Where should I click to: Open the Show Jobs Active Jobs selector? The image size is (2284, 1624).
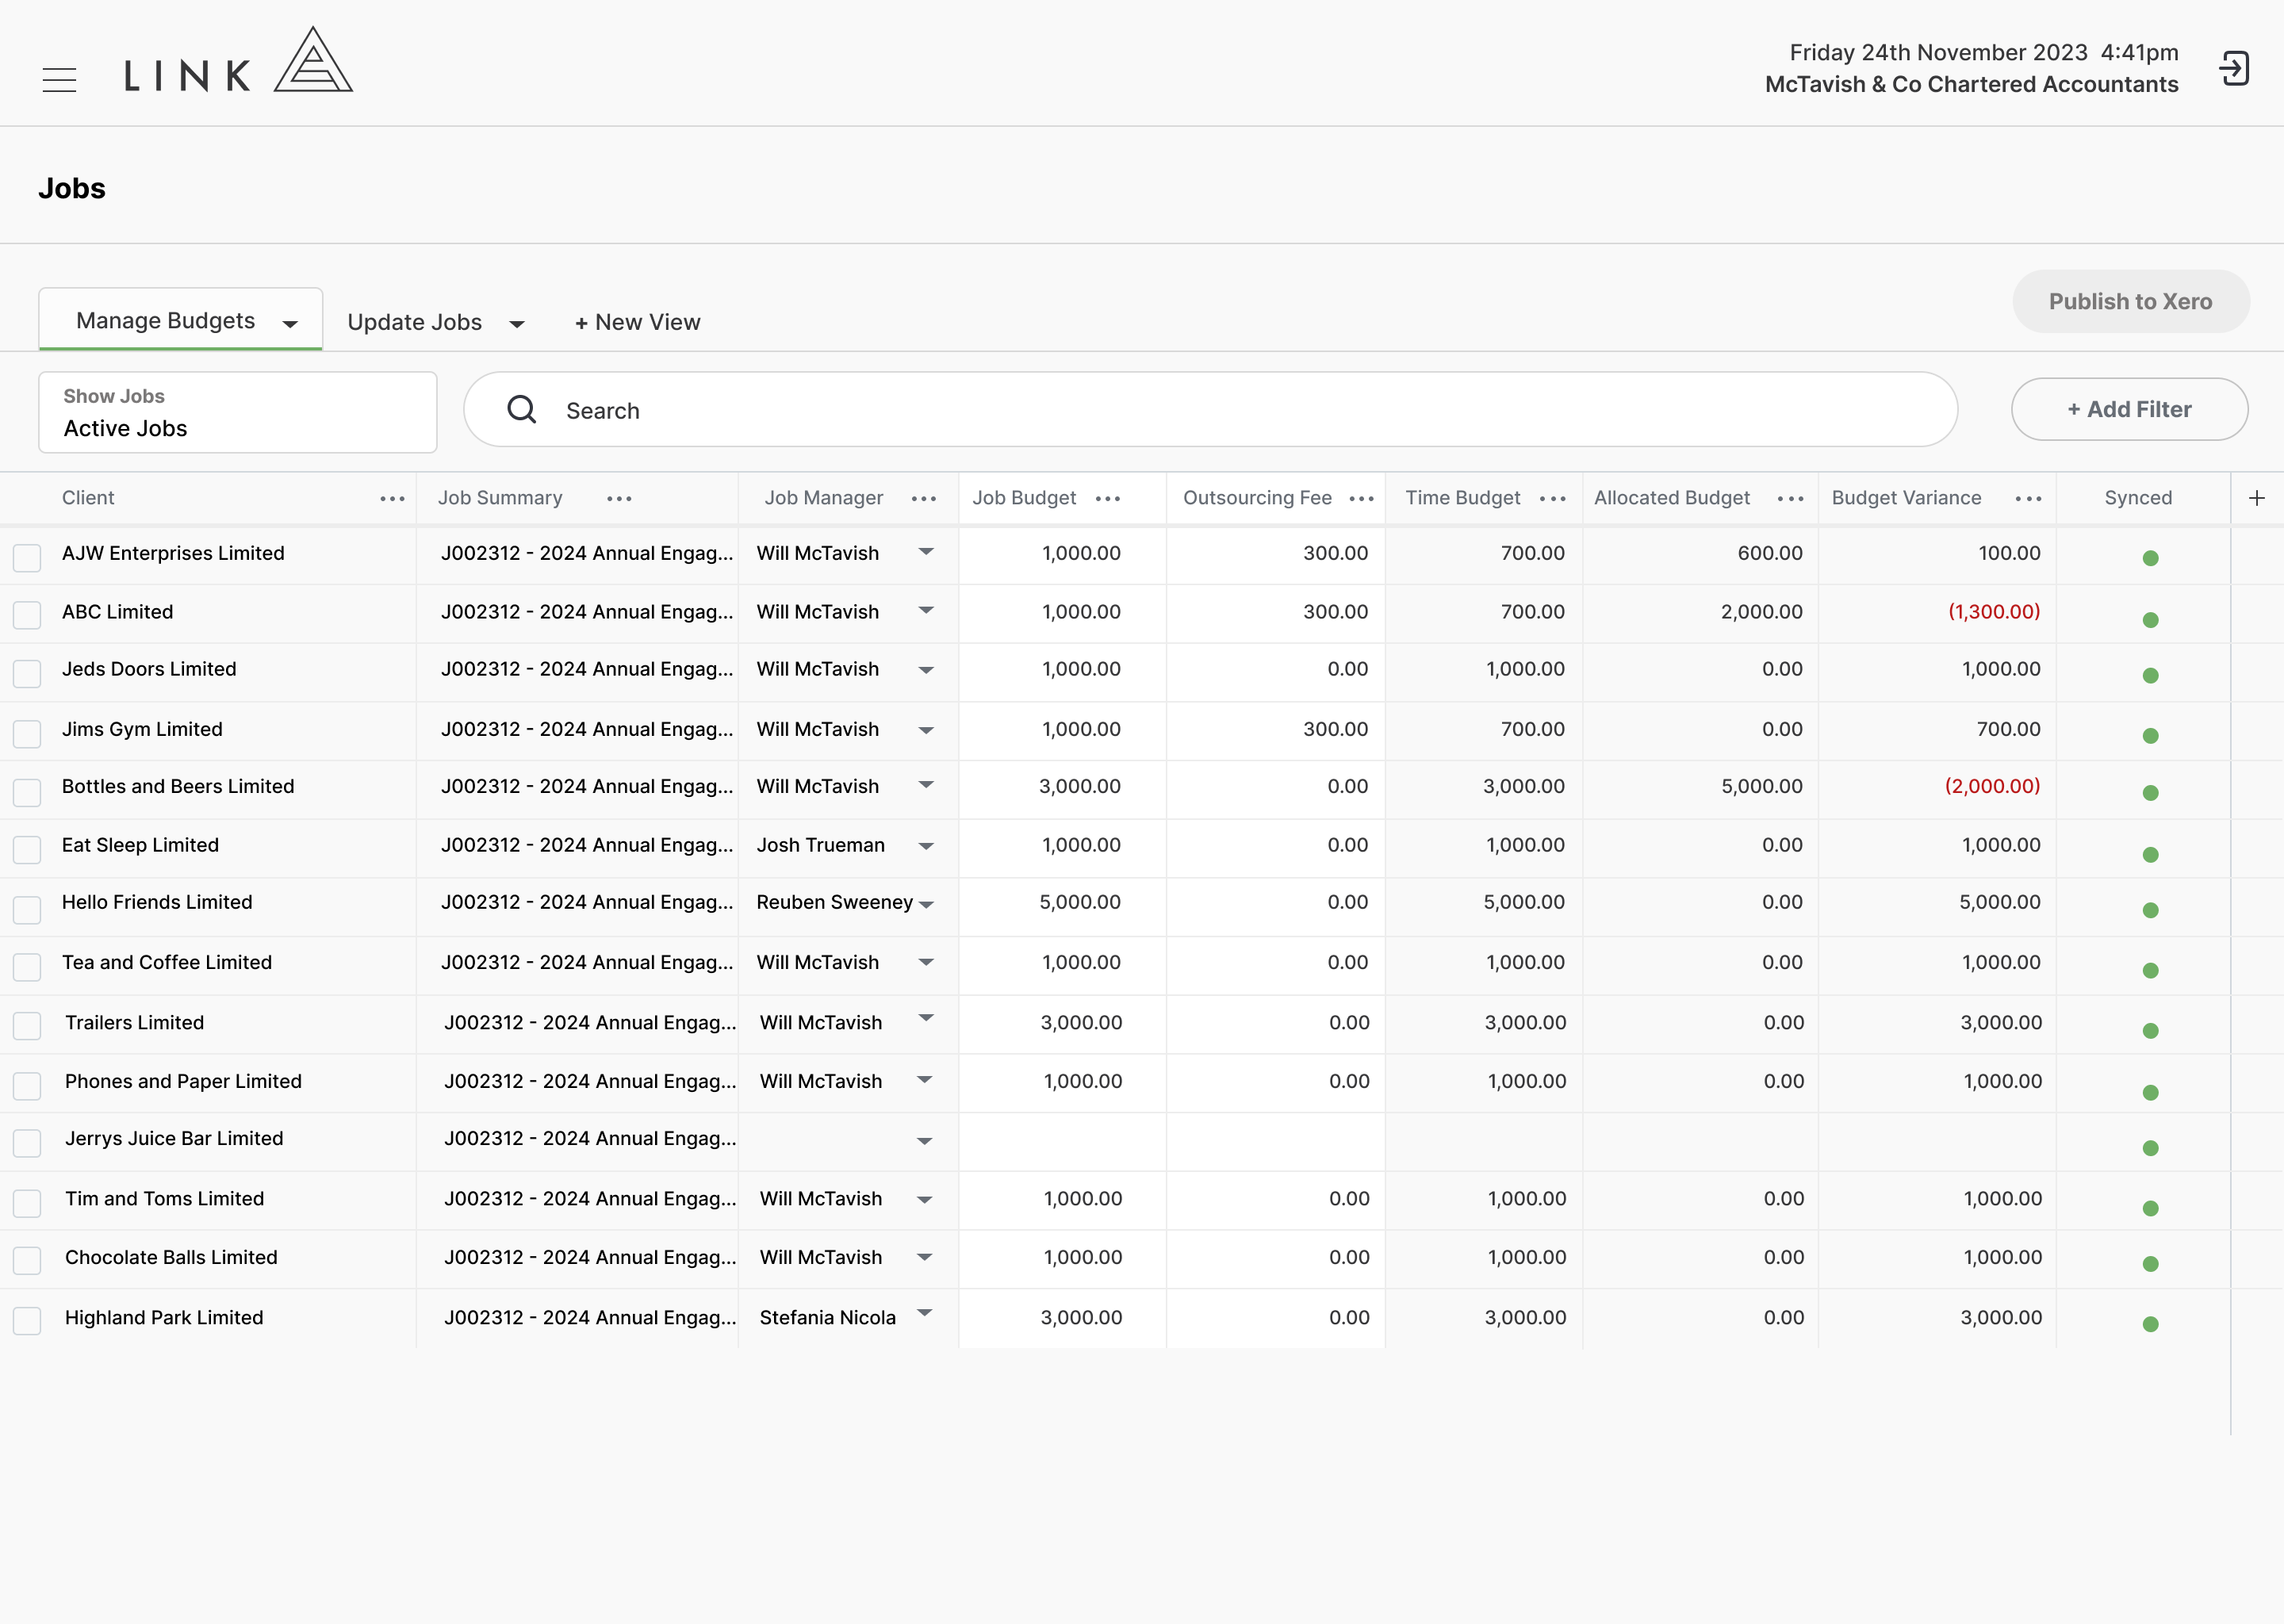(x=238, y=412)
